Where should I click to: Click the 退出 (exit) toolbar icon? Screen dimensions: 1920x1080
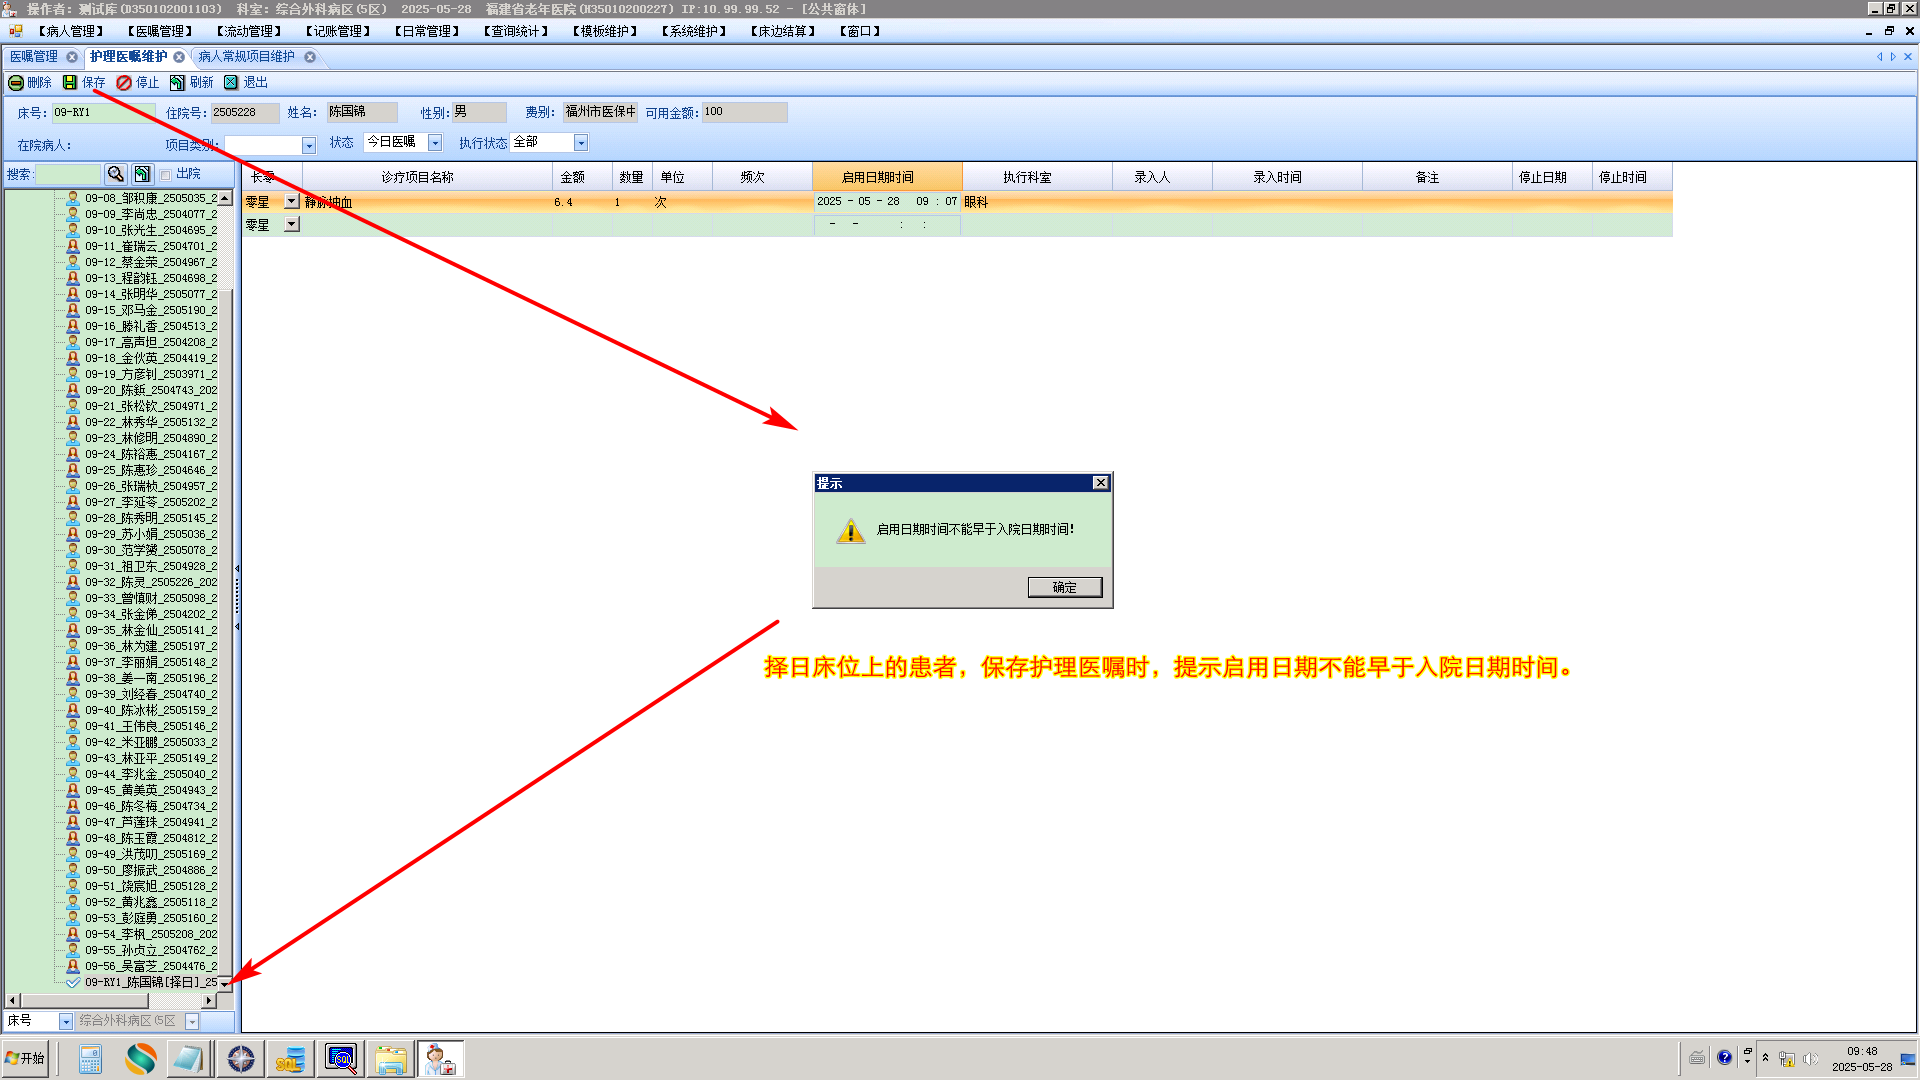point(231,83)
